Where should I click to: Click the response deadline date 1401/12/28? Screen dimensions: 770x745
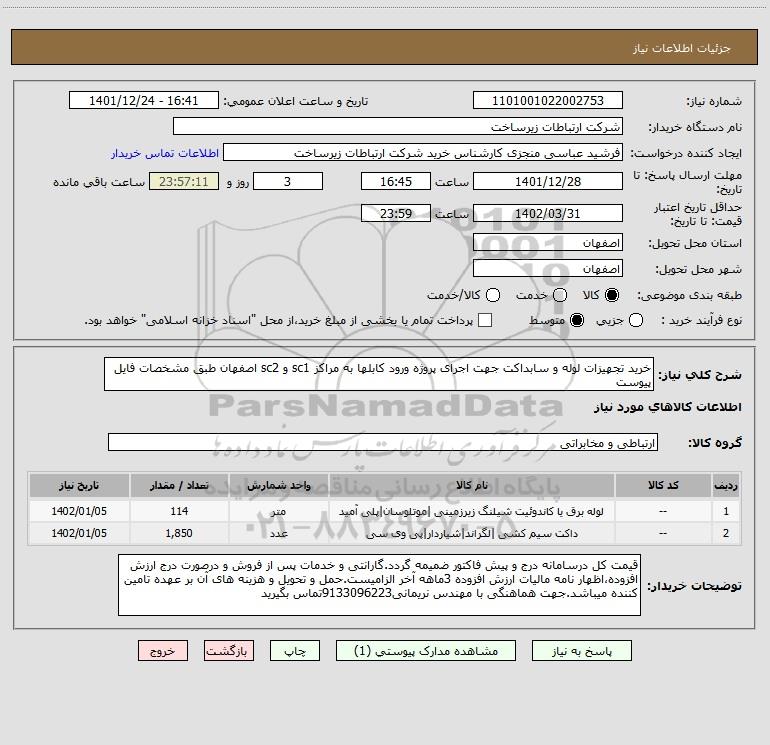(x=548, y=181)
